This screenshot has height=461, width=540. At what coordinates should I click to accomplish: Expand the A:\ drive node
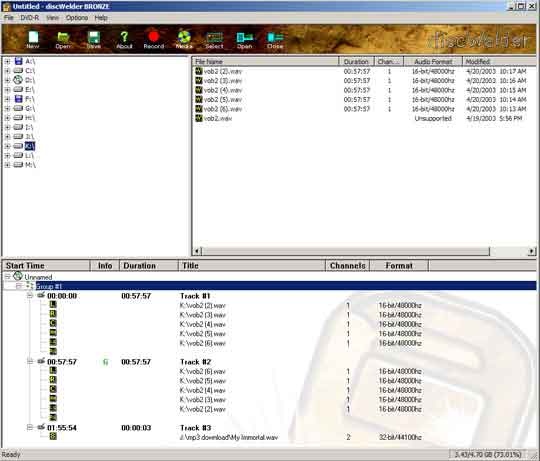click(x=7, y=62)
